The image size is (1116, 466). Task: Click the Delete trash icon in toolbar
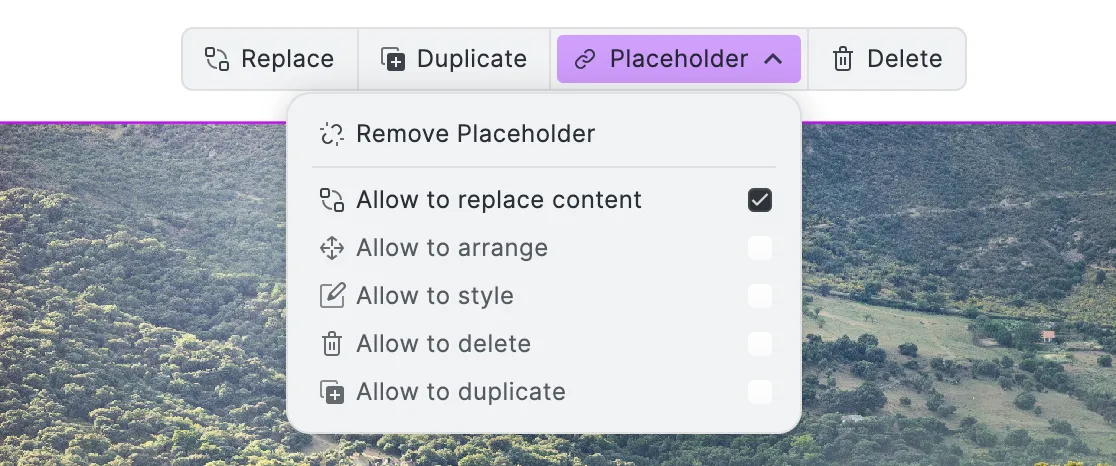click(x=843, y=59)
